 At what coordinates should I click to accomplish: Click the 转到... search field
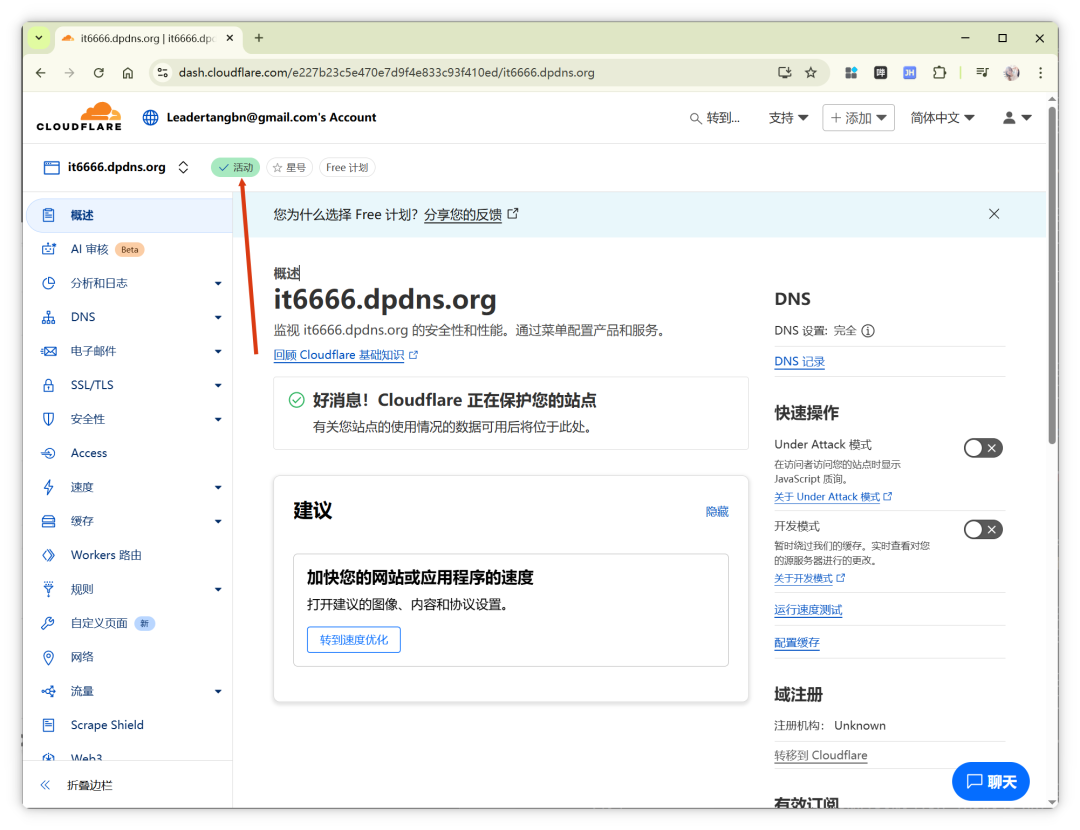click(x=715, y=118)
